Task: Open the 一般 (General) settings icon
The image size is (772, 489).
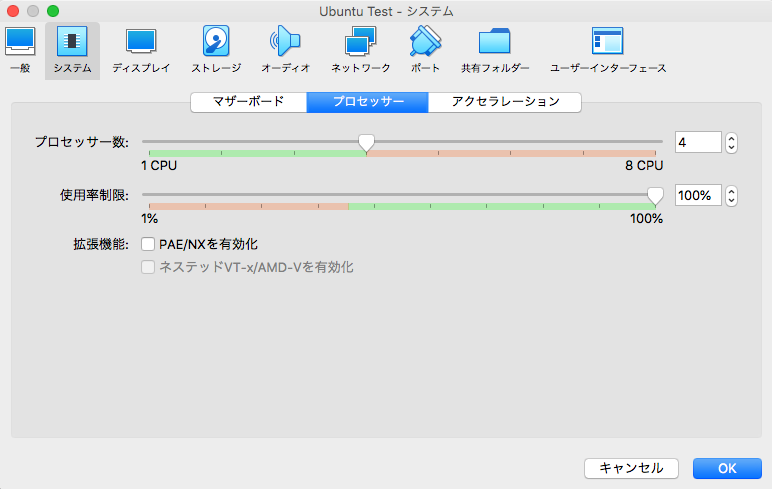Action: 20,50
